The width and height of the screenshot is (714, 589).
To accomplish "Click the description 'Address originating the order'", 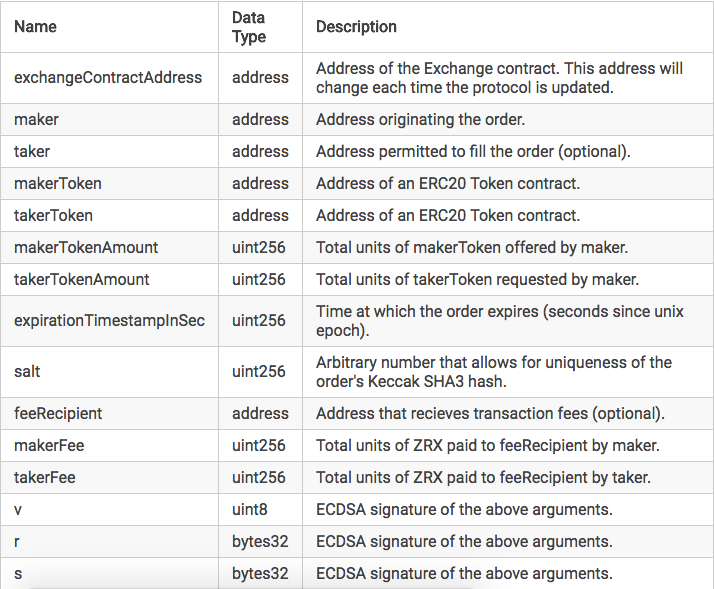I will click(x=420, y=120).
